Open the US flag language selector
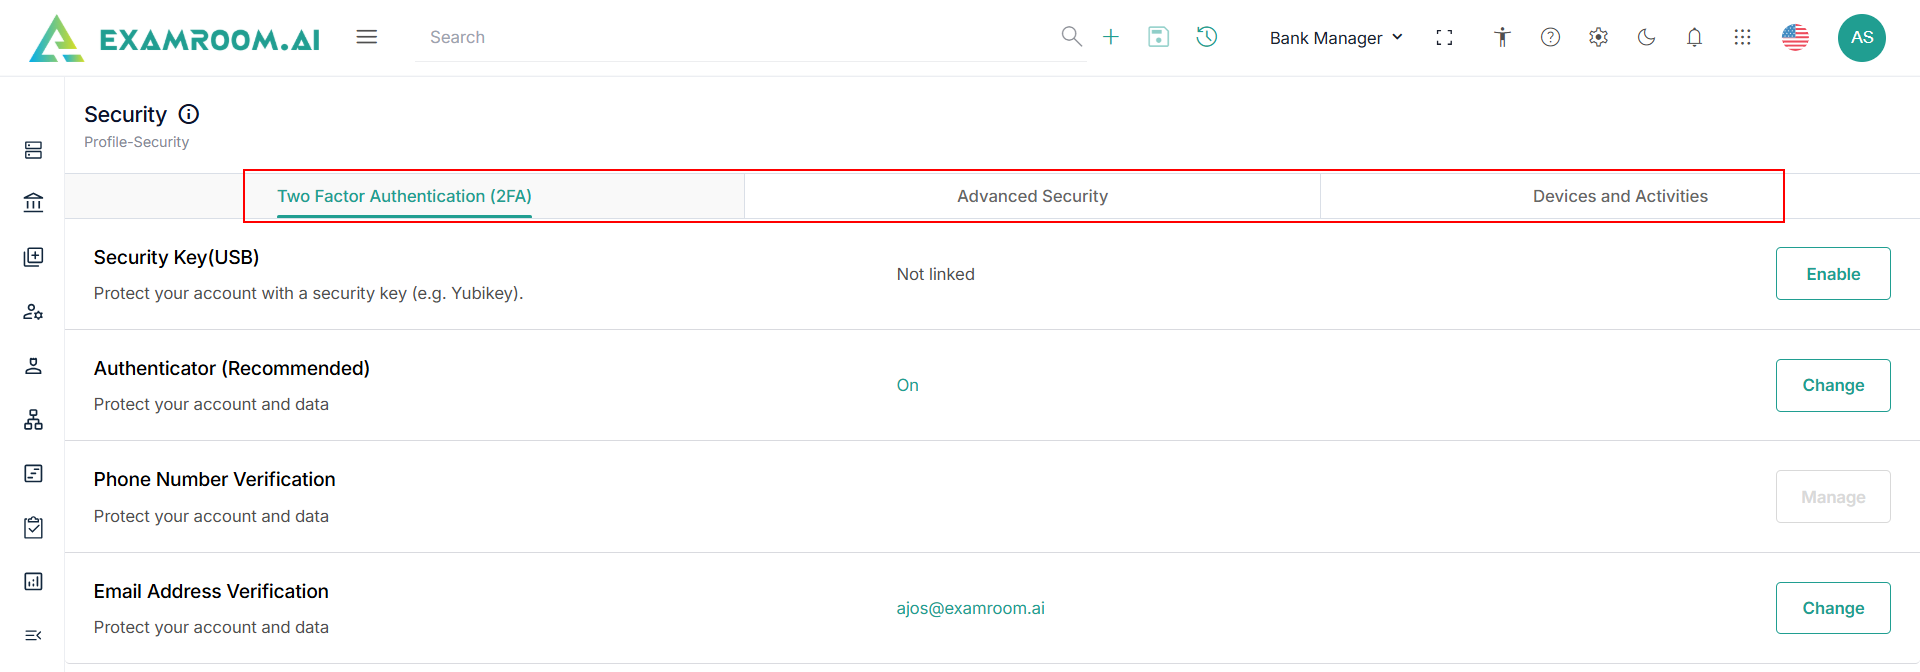Viewport: 1920px width, 672px height. click(1795, 37)
